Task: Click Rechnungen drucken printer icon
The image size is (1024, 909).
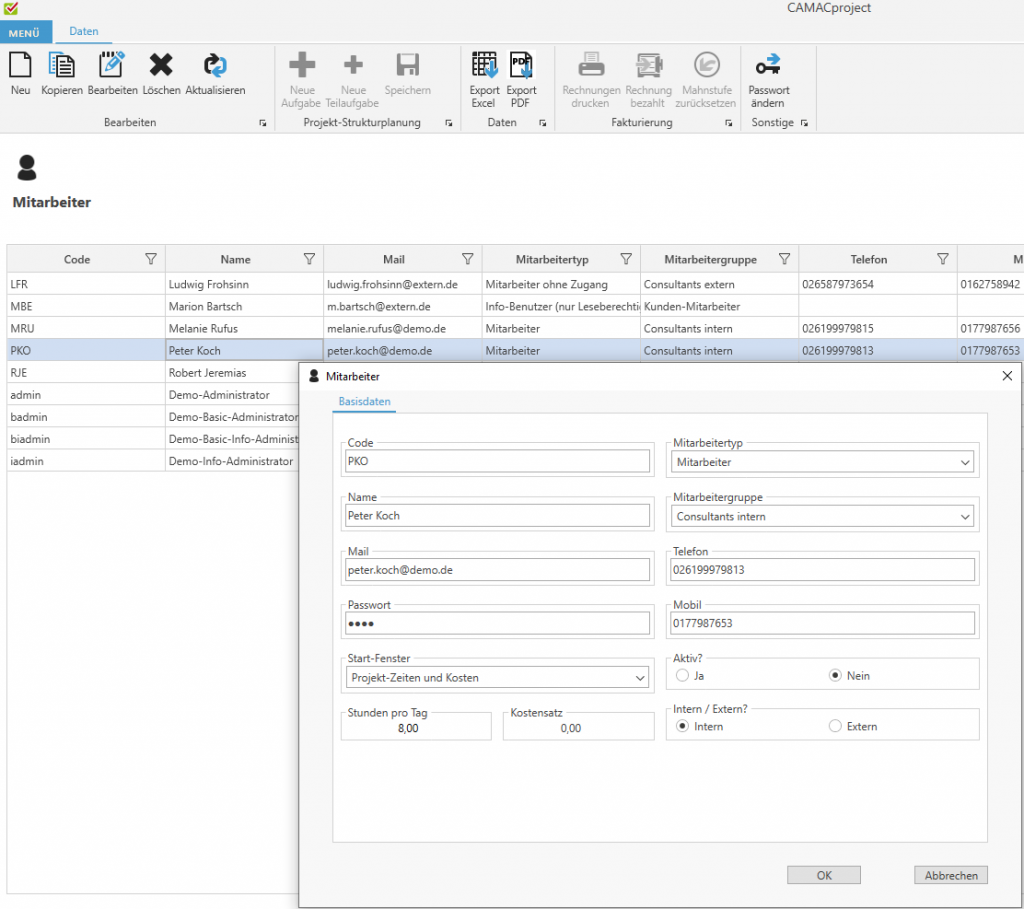Action: click(x=591, y=65)
